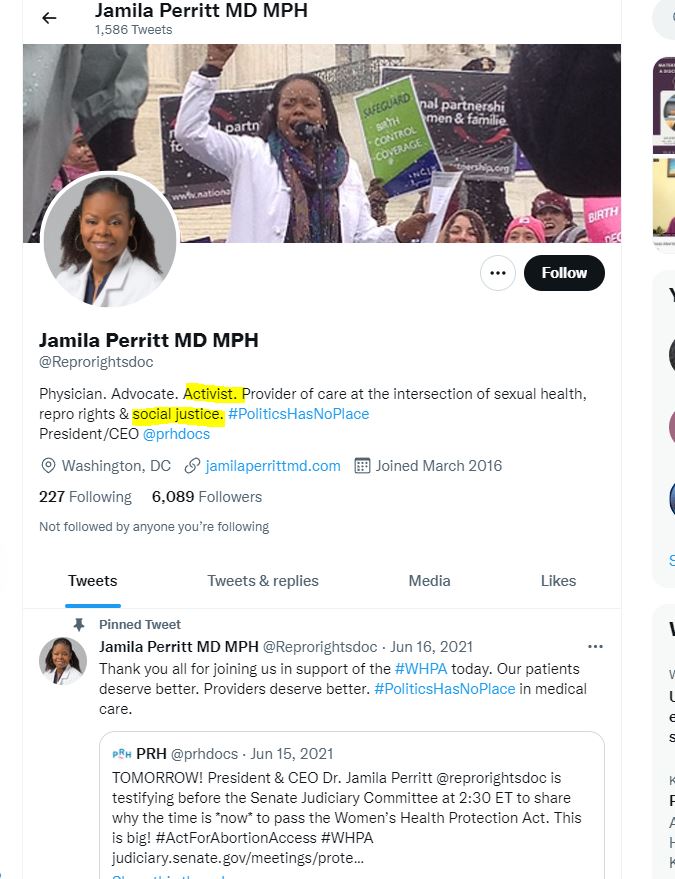Open the #WHPA hashtag in the pinned tweet
Image resolution: width=675 pixels, height=879 pixels.
(x=420, y=669)
